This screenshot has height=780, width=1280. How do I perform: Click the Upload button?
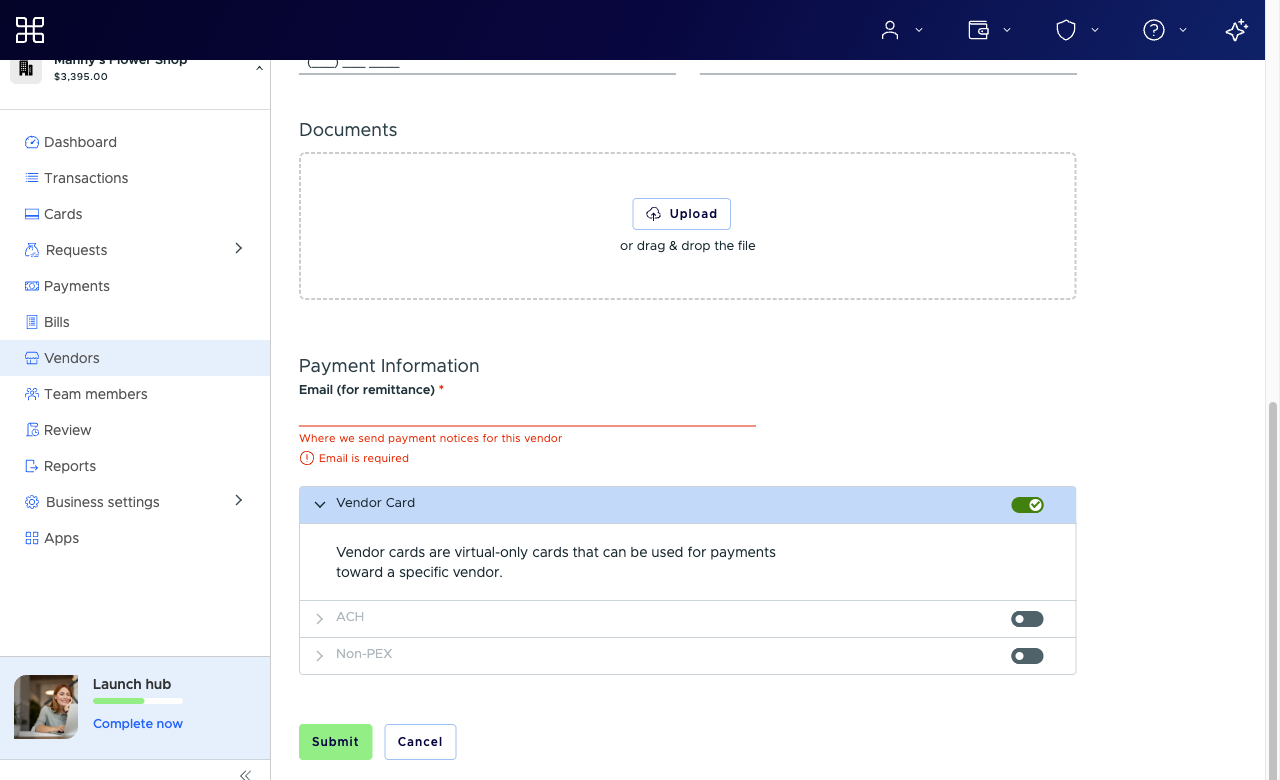tap(682, 214)
